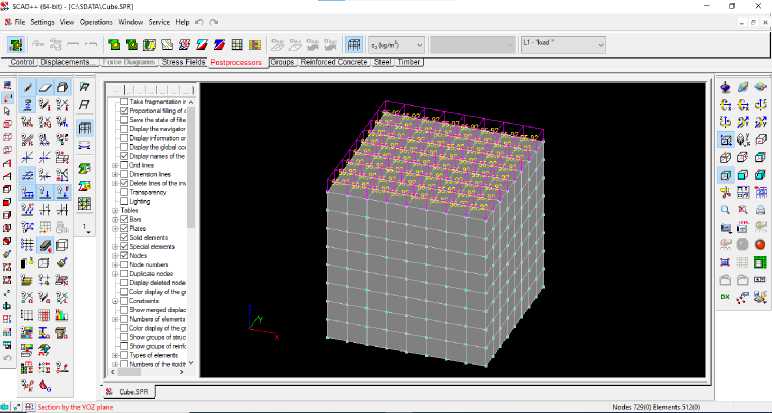This screenshot has height=413, width=772.
Task: Click the tree panel horizontal scrollbar
Action: pyautogui.click(x=149, y=372)
